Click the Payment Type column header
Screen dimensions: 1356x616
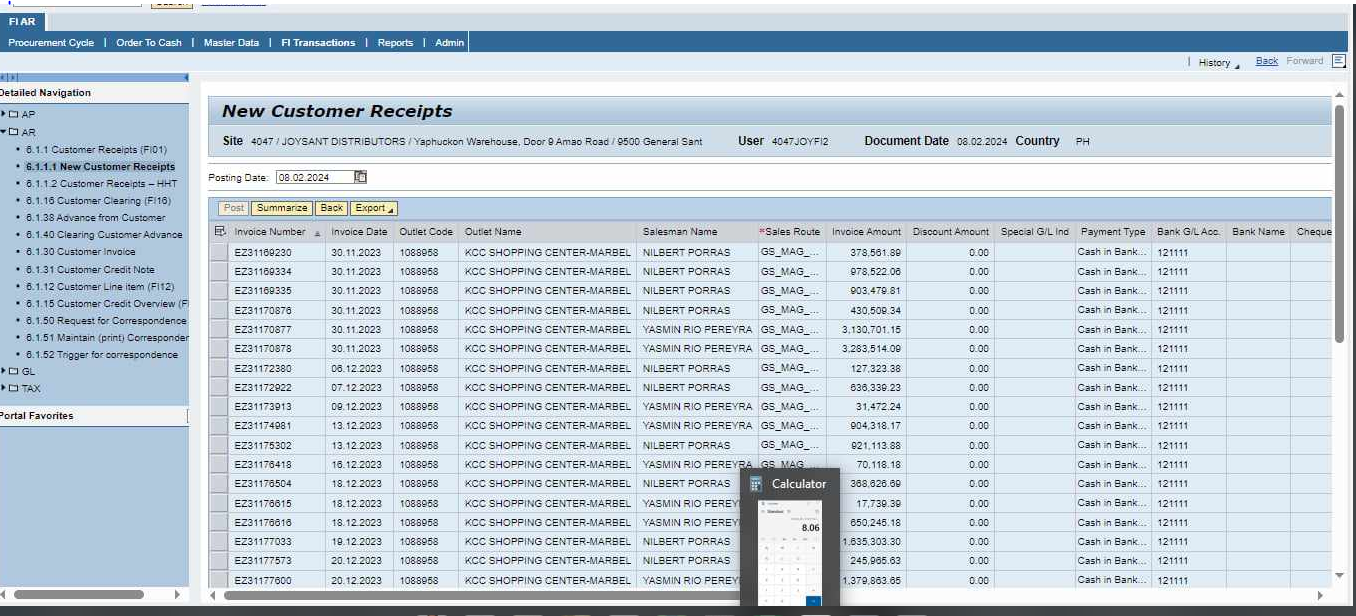click(x=1113, y=231)
